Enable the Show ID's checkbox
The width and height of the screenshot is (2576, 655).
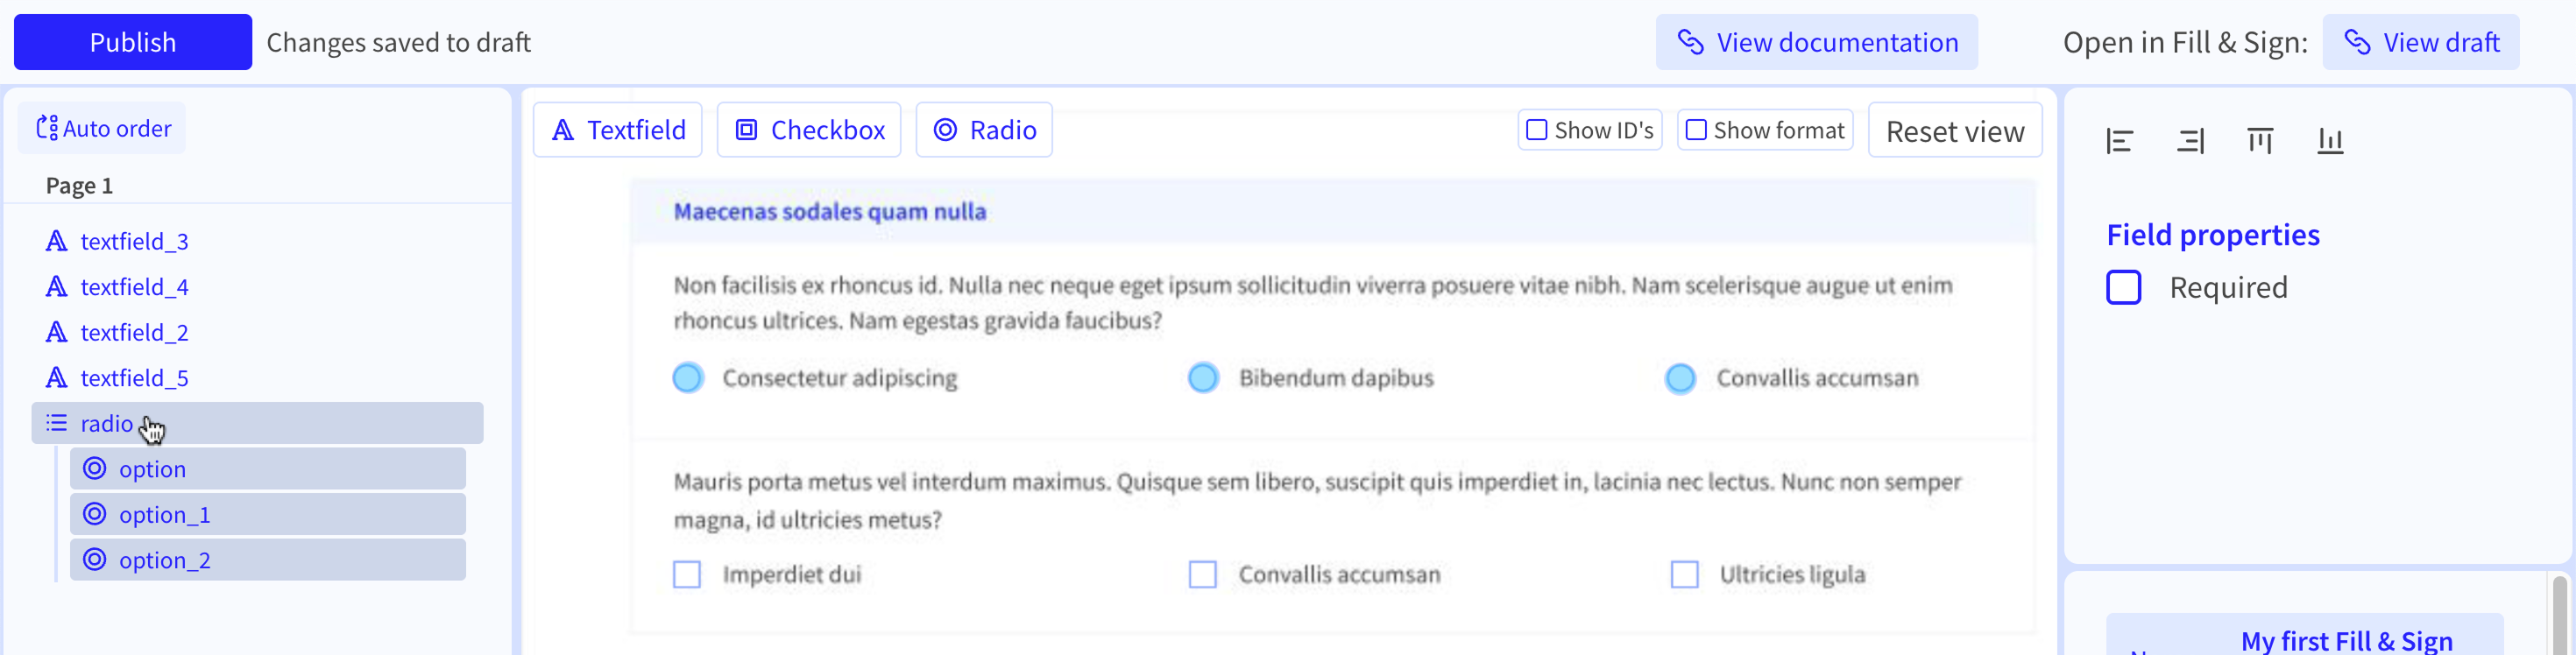[x=1537, y=130]
